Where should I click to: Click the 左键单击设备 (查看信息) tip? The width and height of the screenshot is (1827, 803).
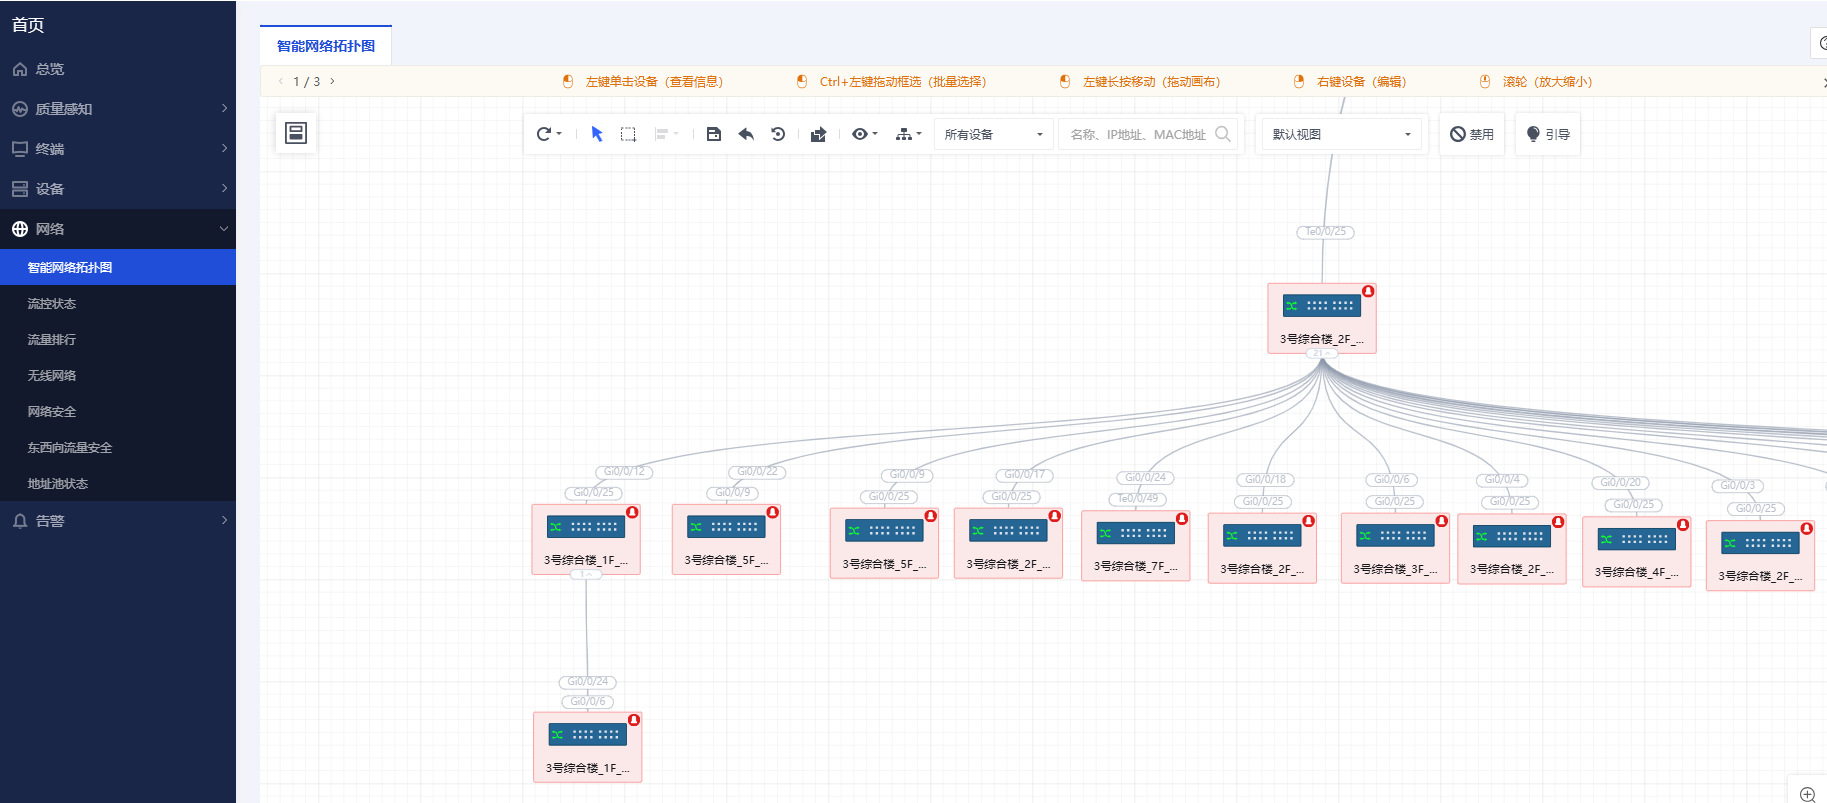point(643,81)
